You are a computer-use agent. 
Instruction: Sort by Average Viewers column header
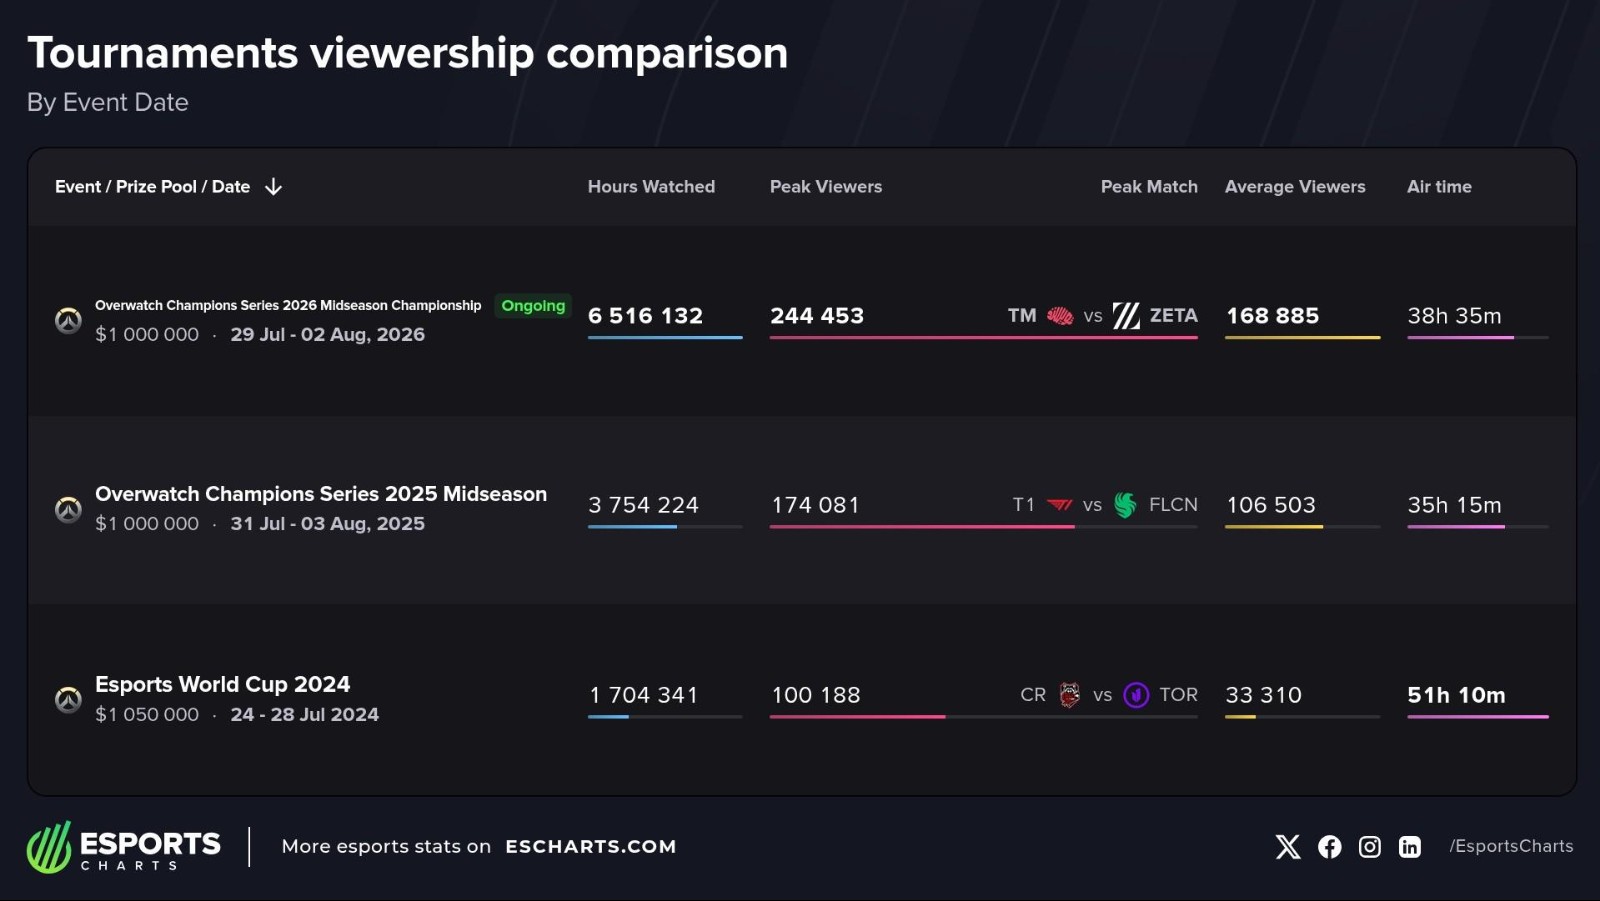pyautogui.click(x=1295, y=187)
